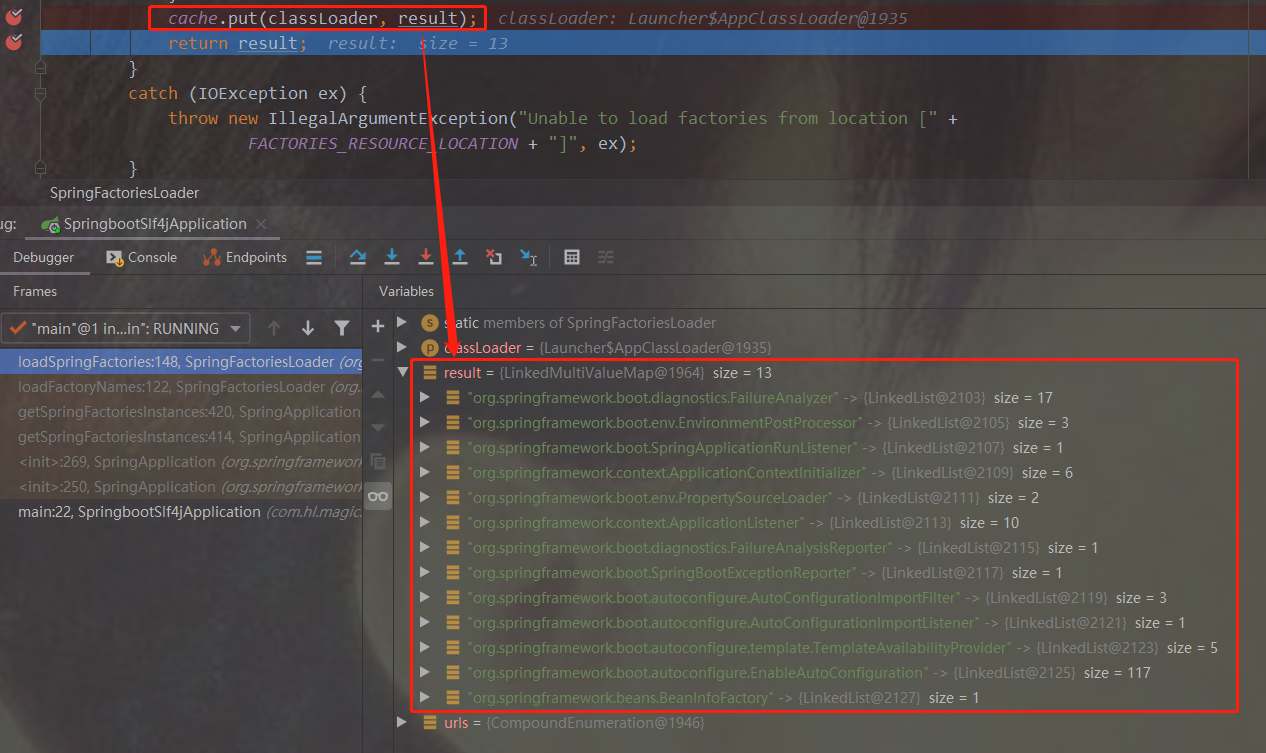
Task: Expand the EnvironmentPostProcessor entry
Action: [x=425, y=422]
